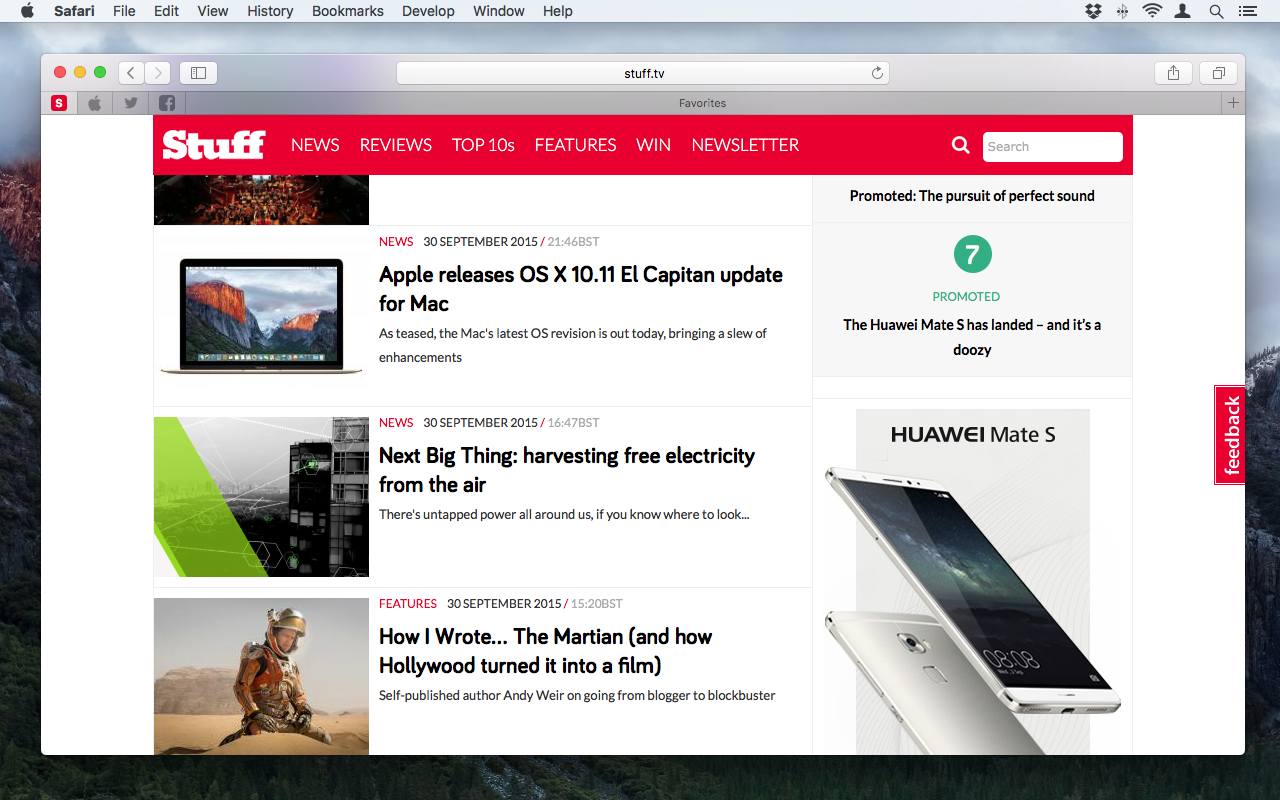Go to the NEWS section in site header

(x=315, y=145)
